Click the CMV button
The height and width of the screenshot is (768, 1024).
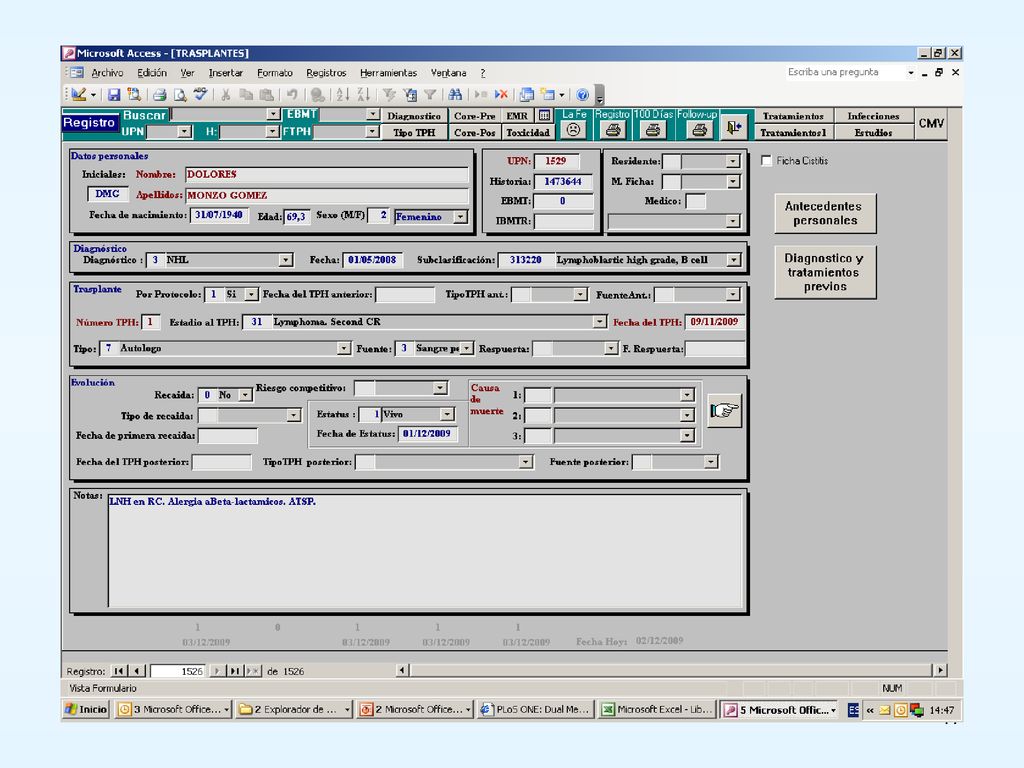click(x=931, y=123)
